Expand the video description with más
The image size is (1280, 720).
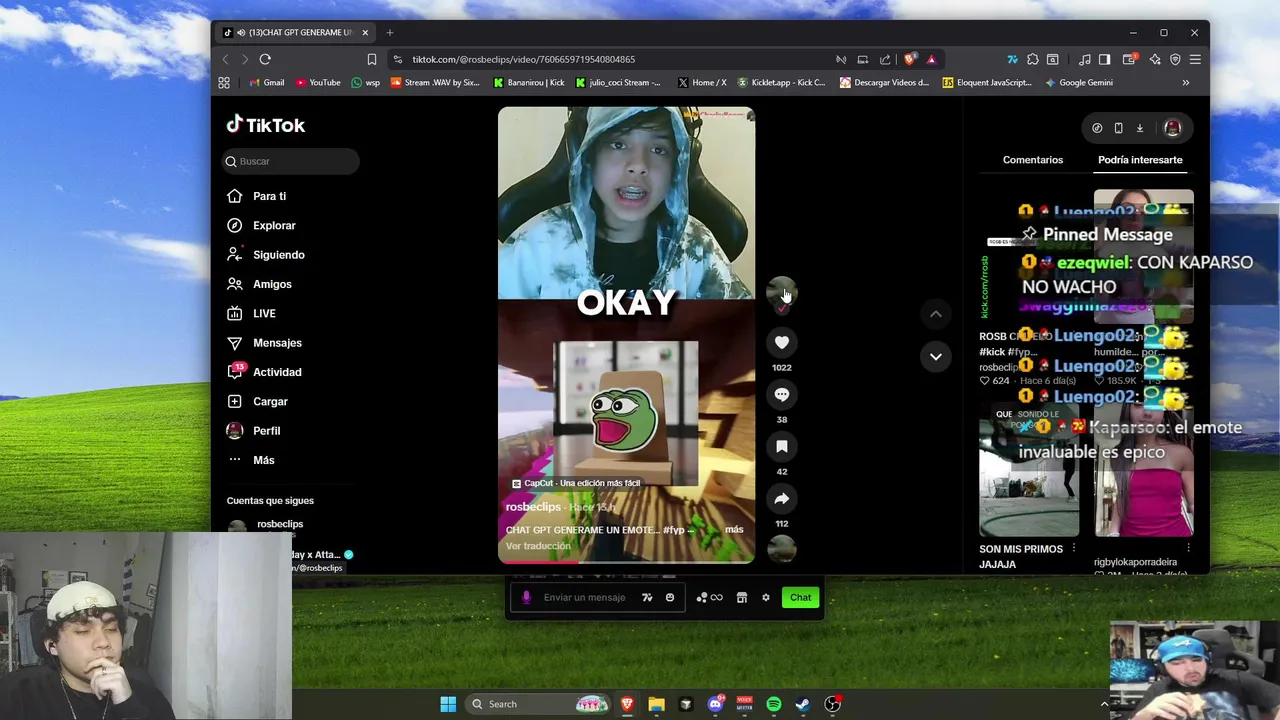734,529
